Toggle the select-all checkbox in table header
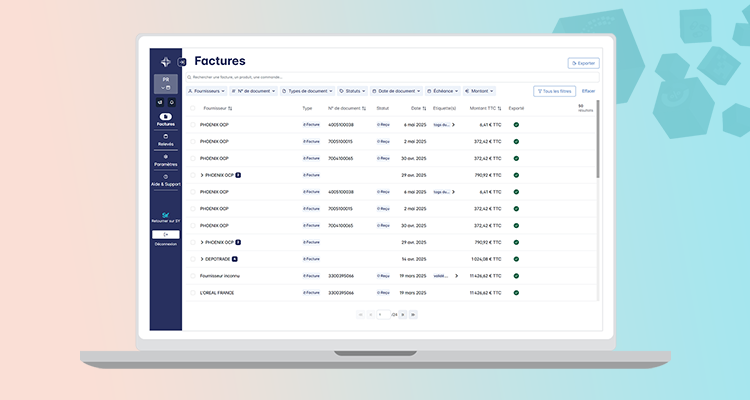 [193, 108]
